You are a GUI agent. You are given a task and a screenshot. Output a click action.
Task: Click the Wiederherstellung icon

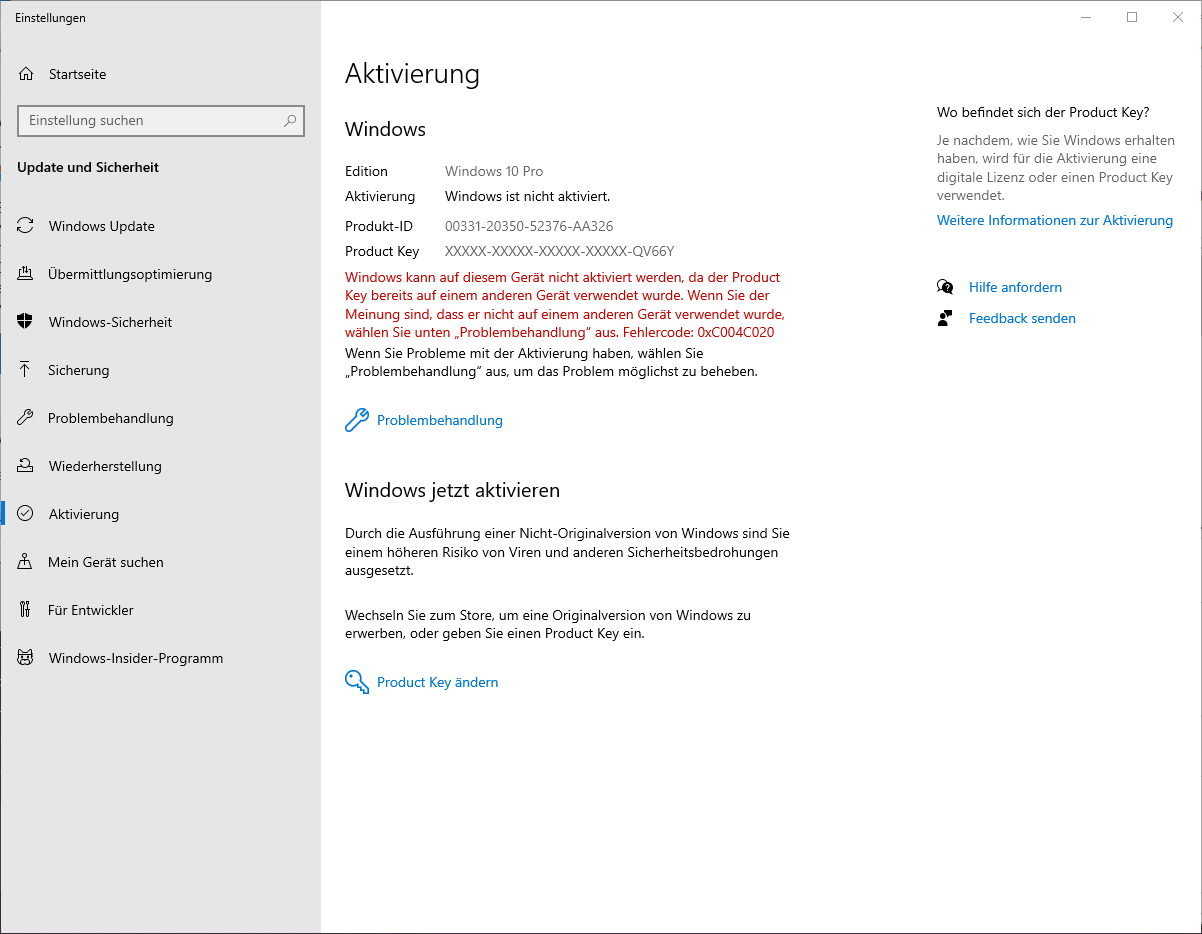(26, 466)
